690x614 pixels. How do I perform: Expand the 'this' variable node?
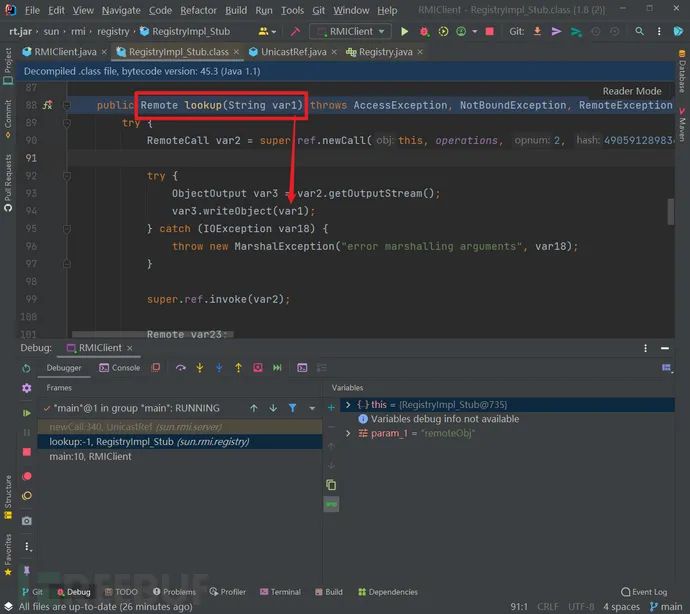[348, 404]
